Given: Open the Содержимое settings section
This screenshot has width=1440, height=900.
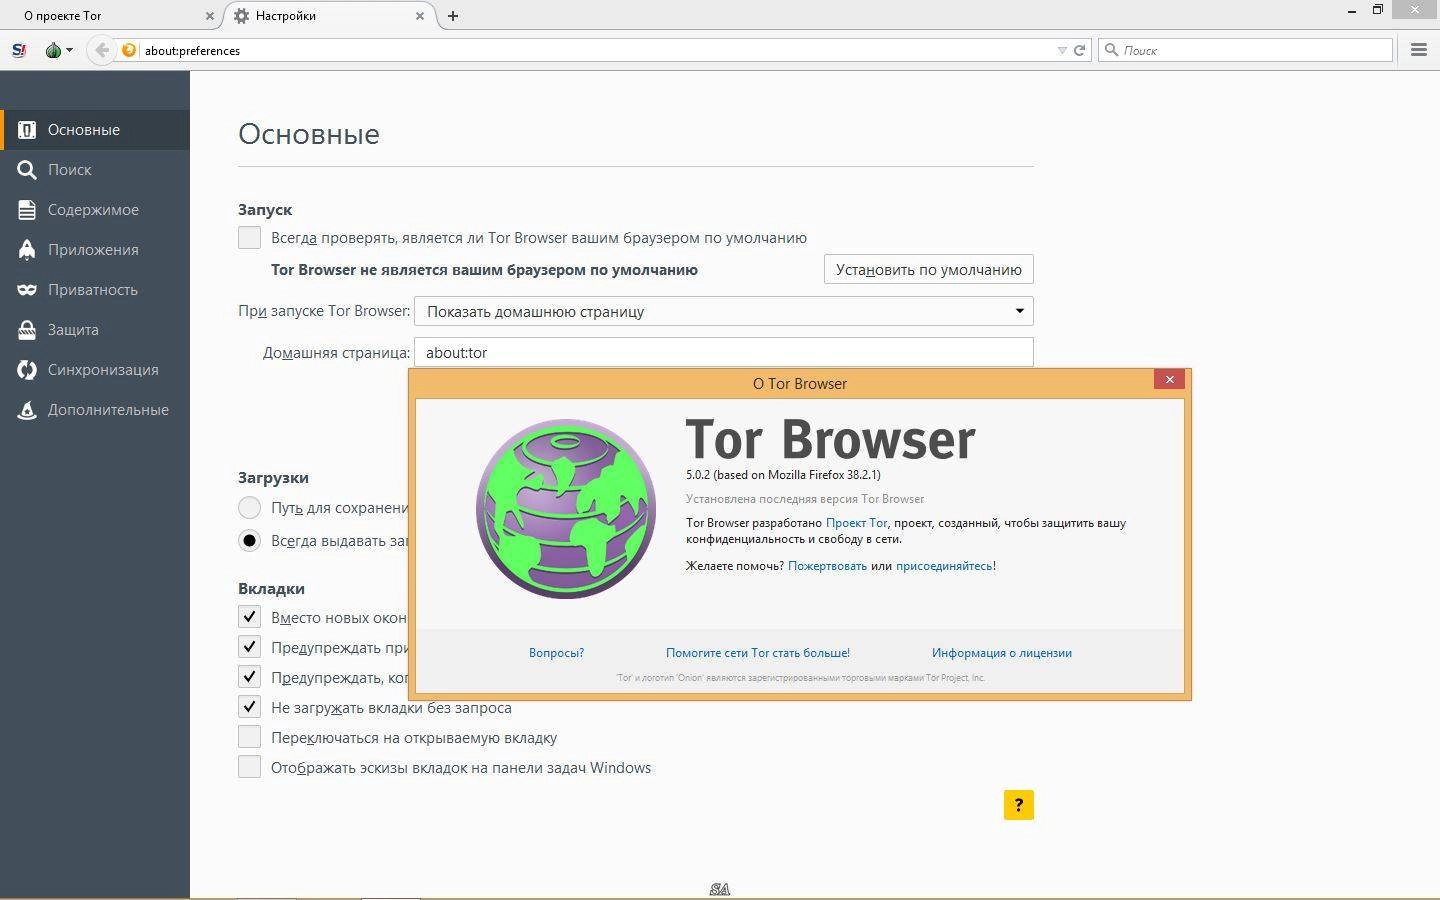Looking at the screenshot, I should click(95, 210).
